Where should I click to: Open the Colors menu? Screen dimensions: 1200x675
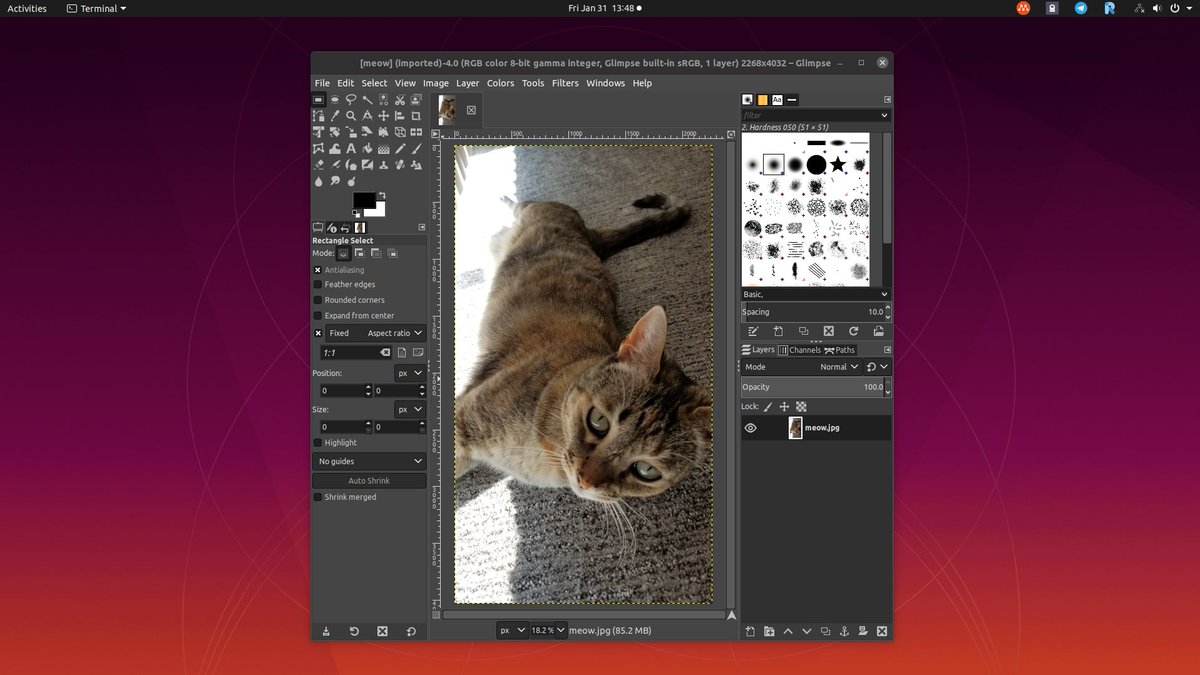(x=500, y=83)
